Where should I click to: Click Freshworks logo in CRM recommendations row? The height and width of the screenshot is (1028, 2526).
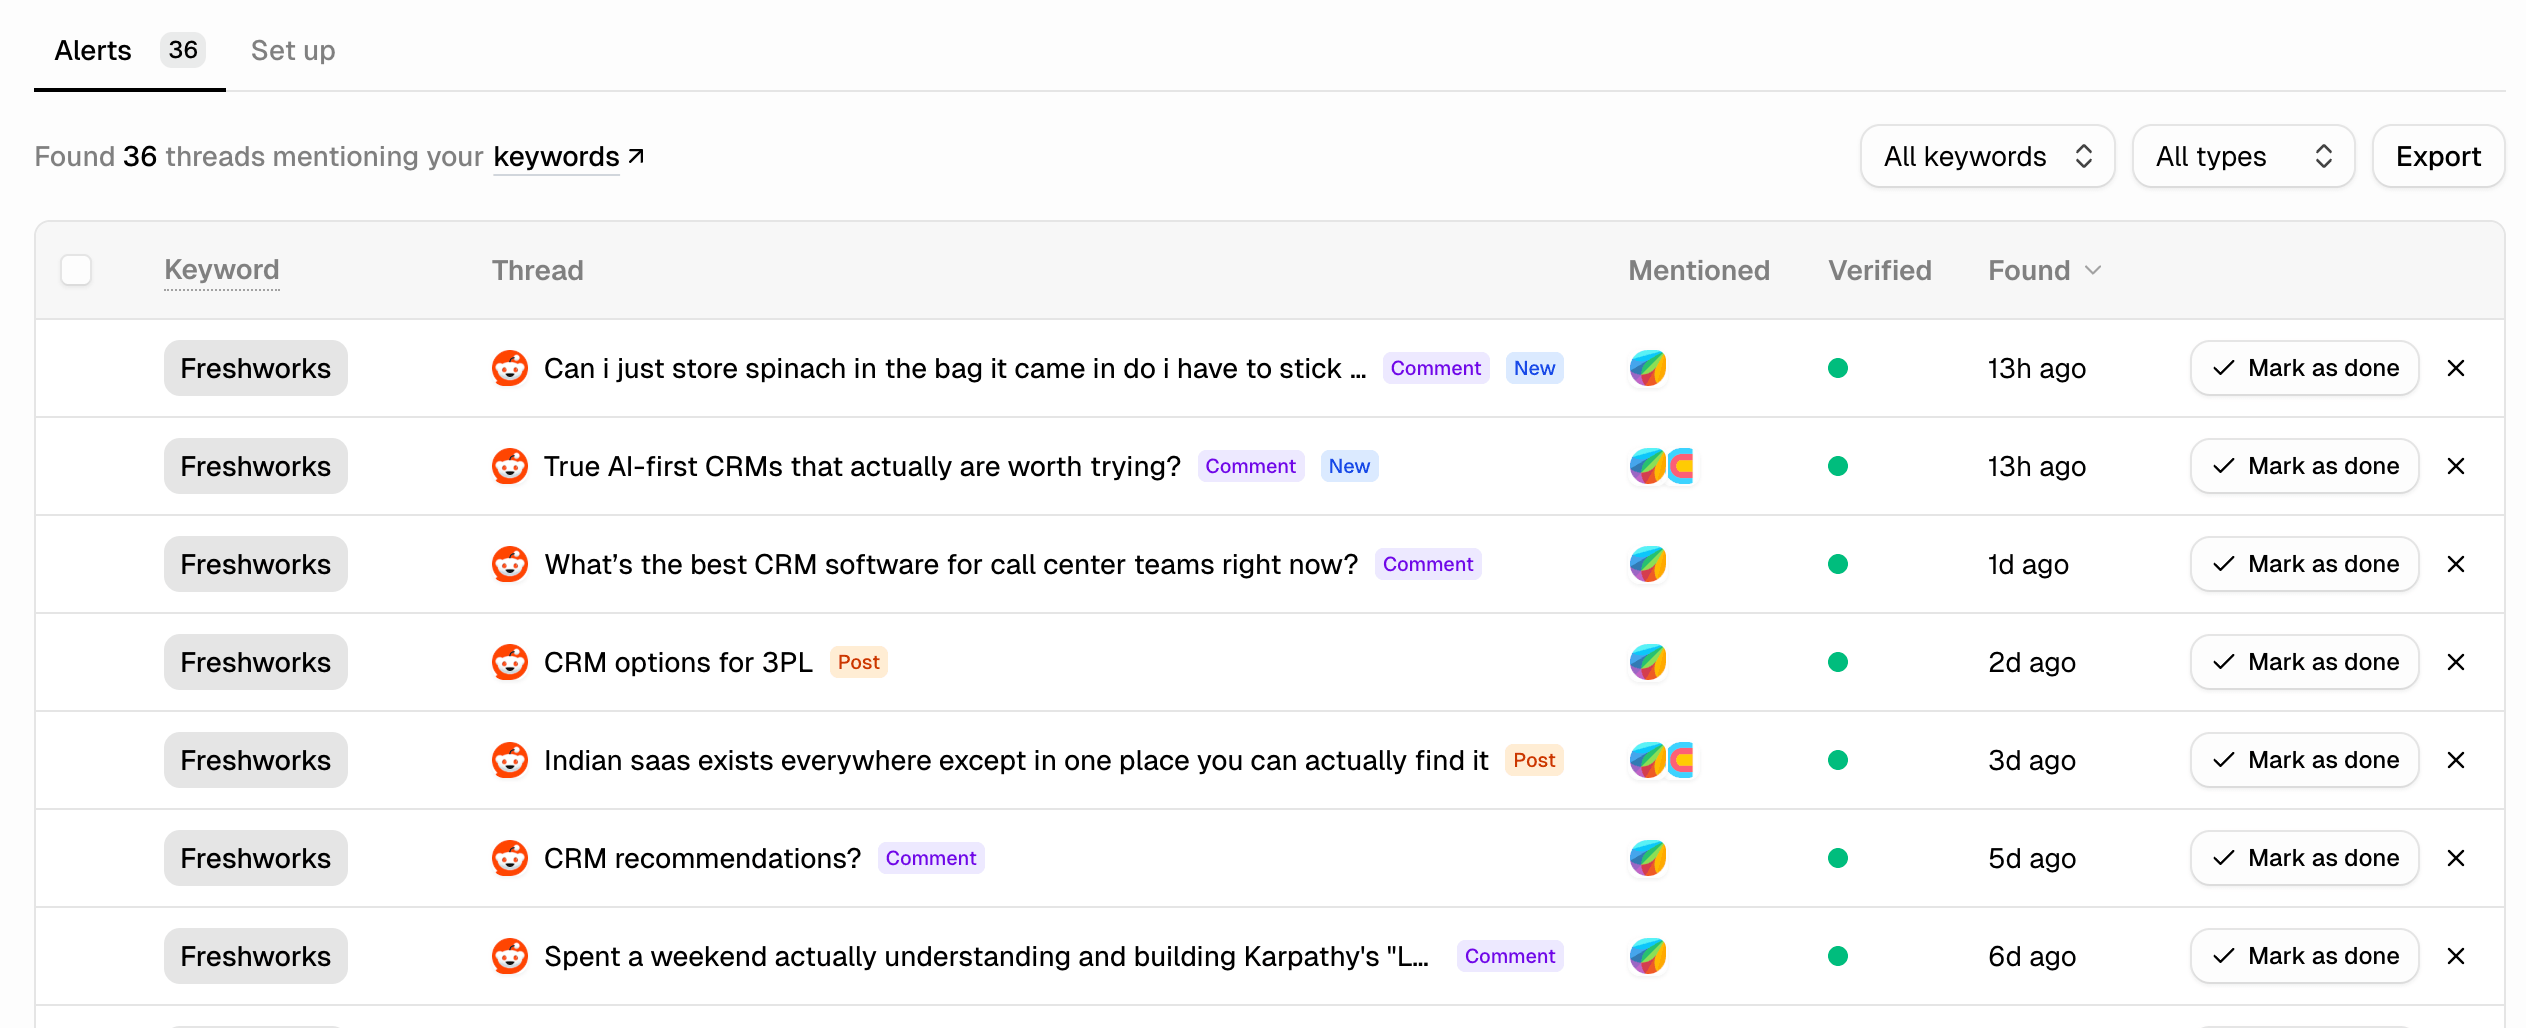(x=1648, y=858)
